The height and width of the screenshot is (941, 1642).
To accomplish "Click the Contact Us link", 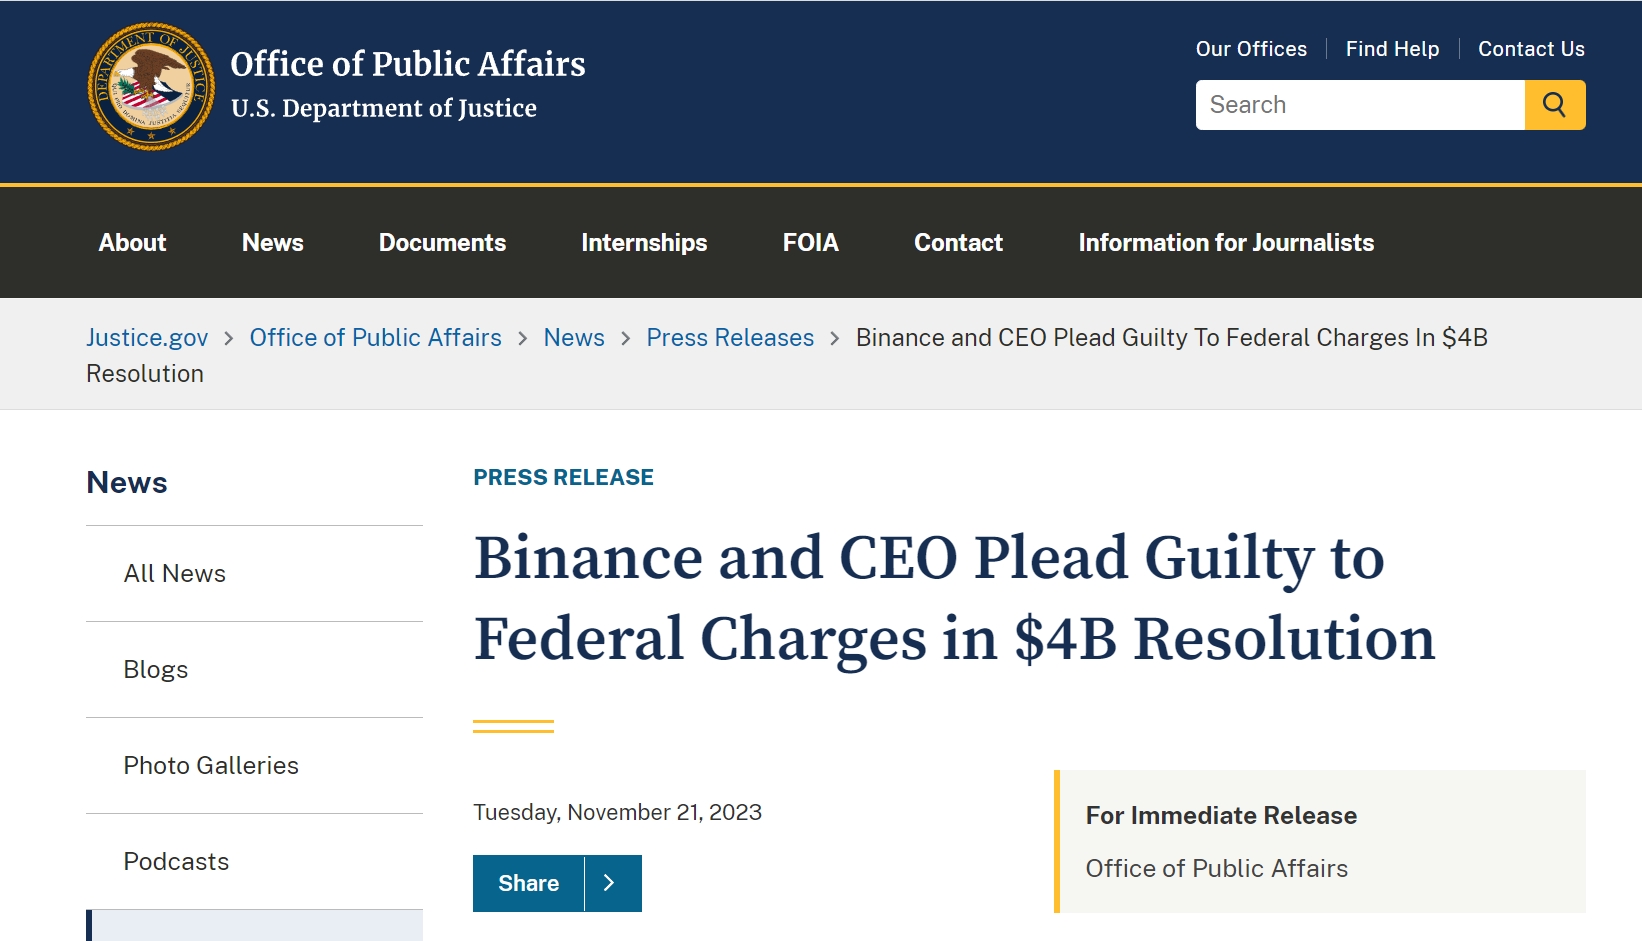I will (1531, 49).
